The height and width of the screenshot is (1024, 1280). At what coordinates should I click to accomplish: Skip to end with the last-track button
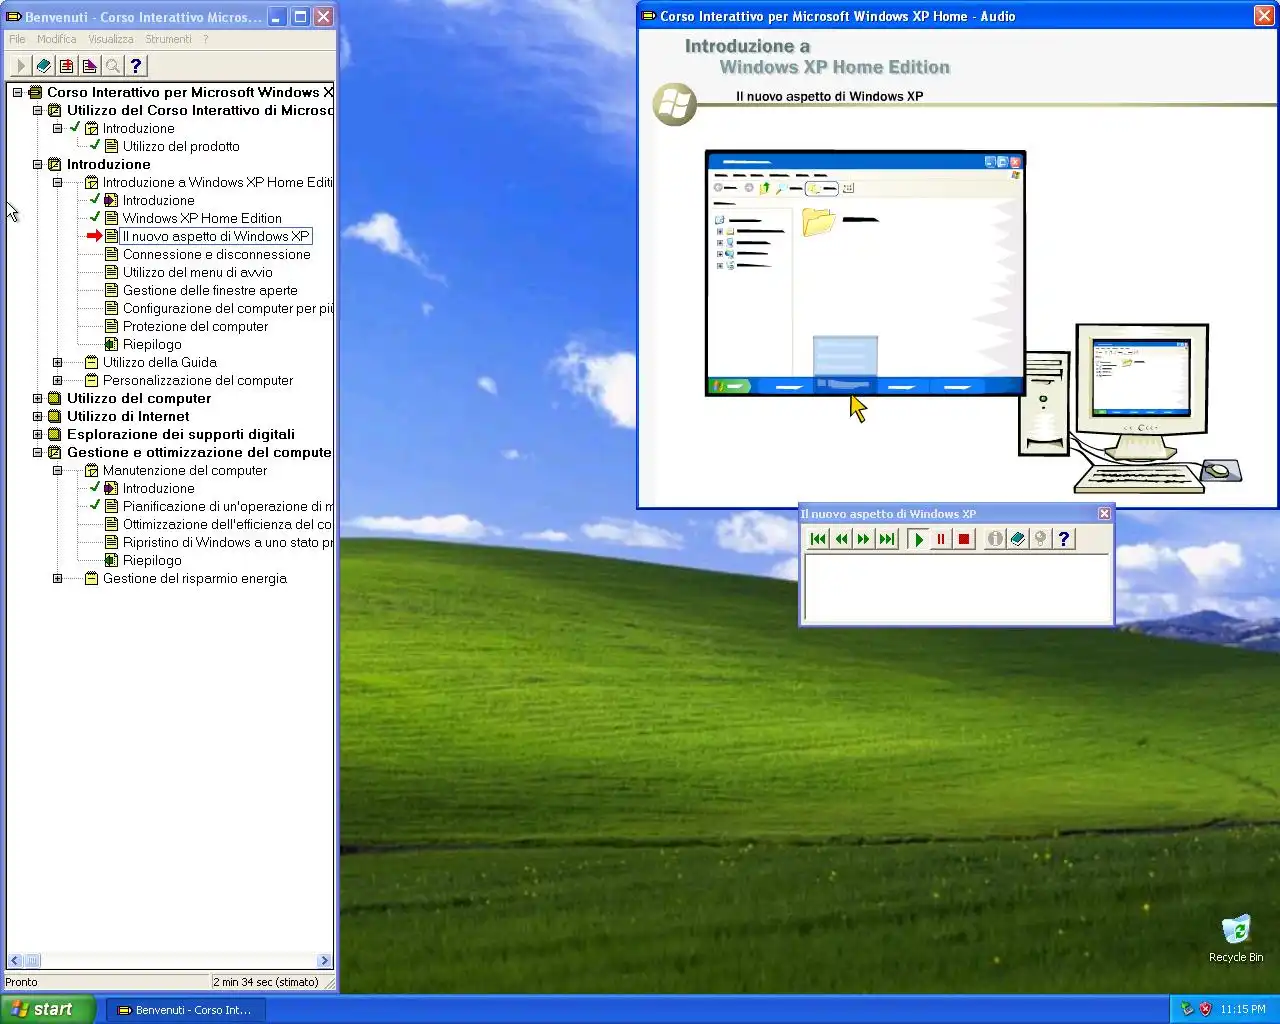pyautogui.click(x=887, y=539)
